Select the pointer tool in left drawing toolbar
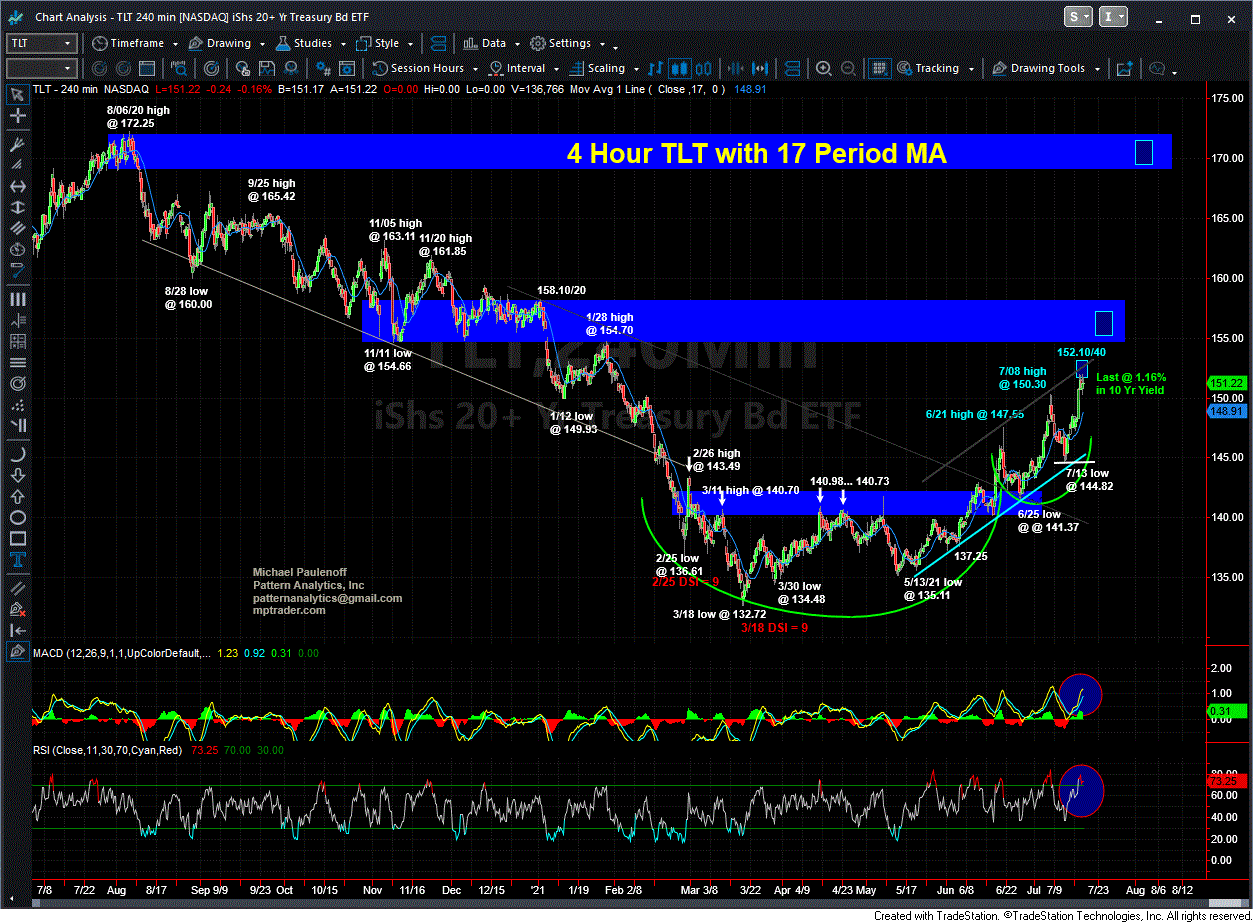 tap(17, 95)
